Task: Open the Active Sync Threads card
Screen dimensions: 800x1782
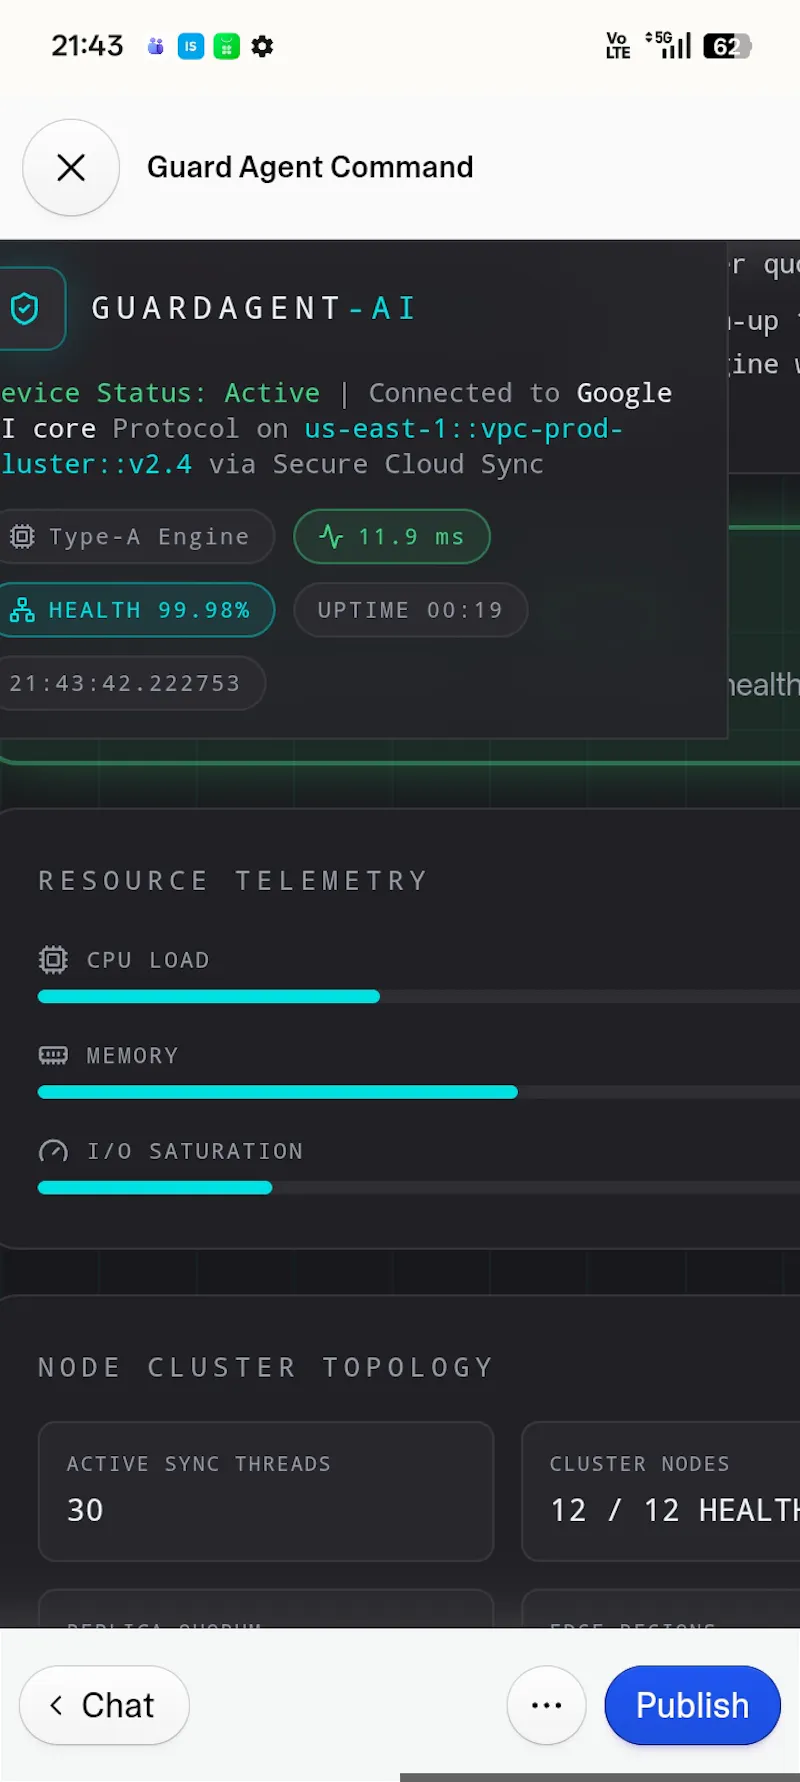Action: click(x=266, y=1491)
